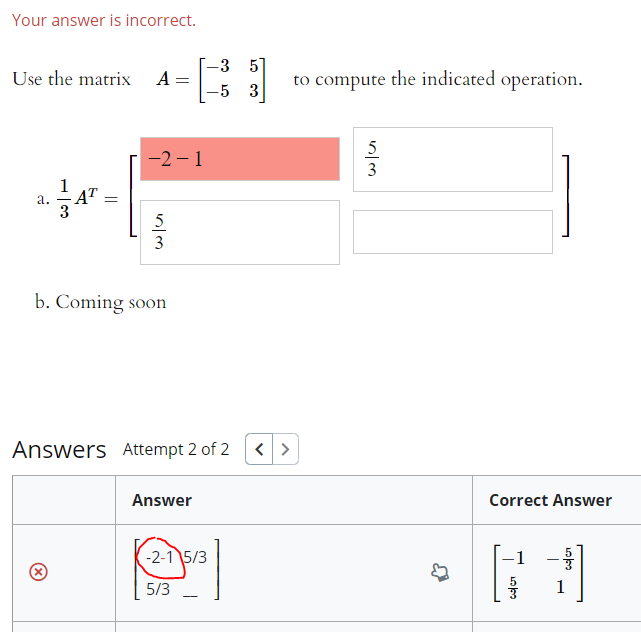Click the highlighted red -2-1 input box
Image resolution: width=641 pixels, height=632 pixels.
[x=240, y=159]
